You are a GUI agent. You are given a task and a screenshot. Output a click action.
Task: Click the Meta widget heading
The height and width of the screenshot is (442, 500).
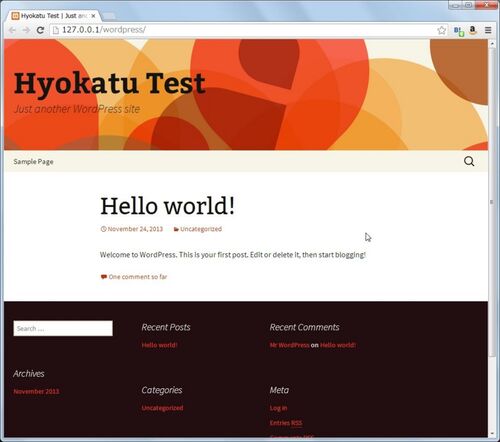279,390
